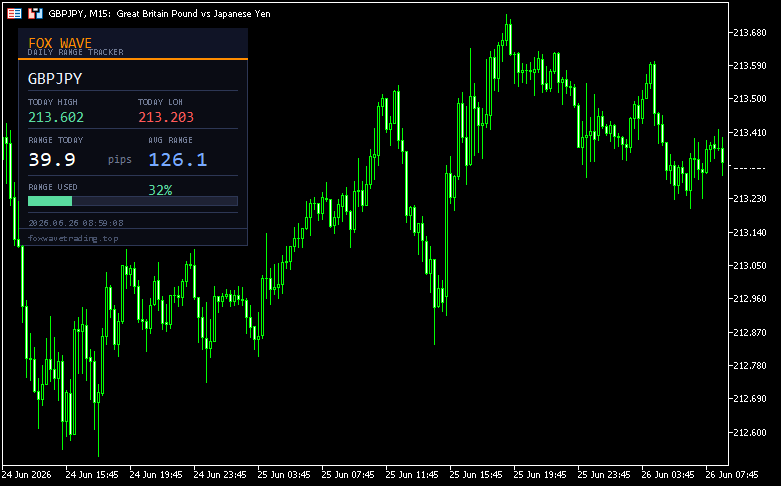Click the red table icon in chart header
Viewport: 781px width, 486px height.
(x=14, y=13)
